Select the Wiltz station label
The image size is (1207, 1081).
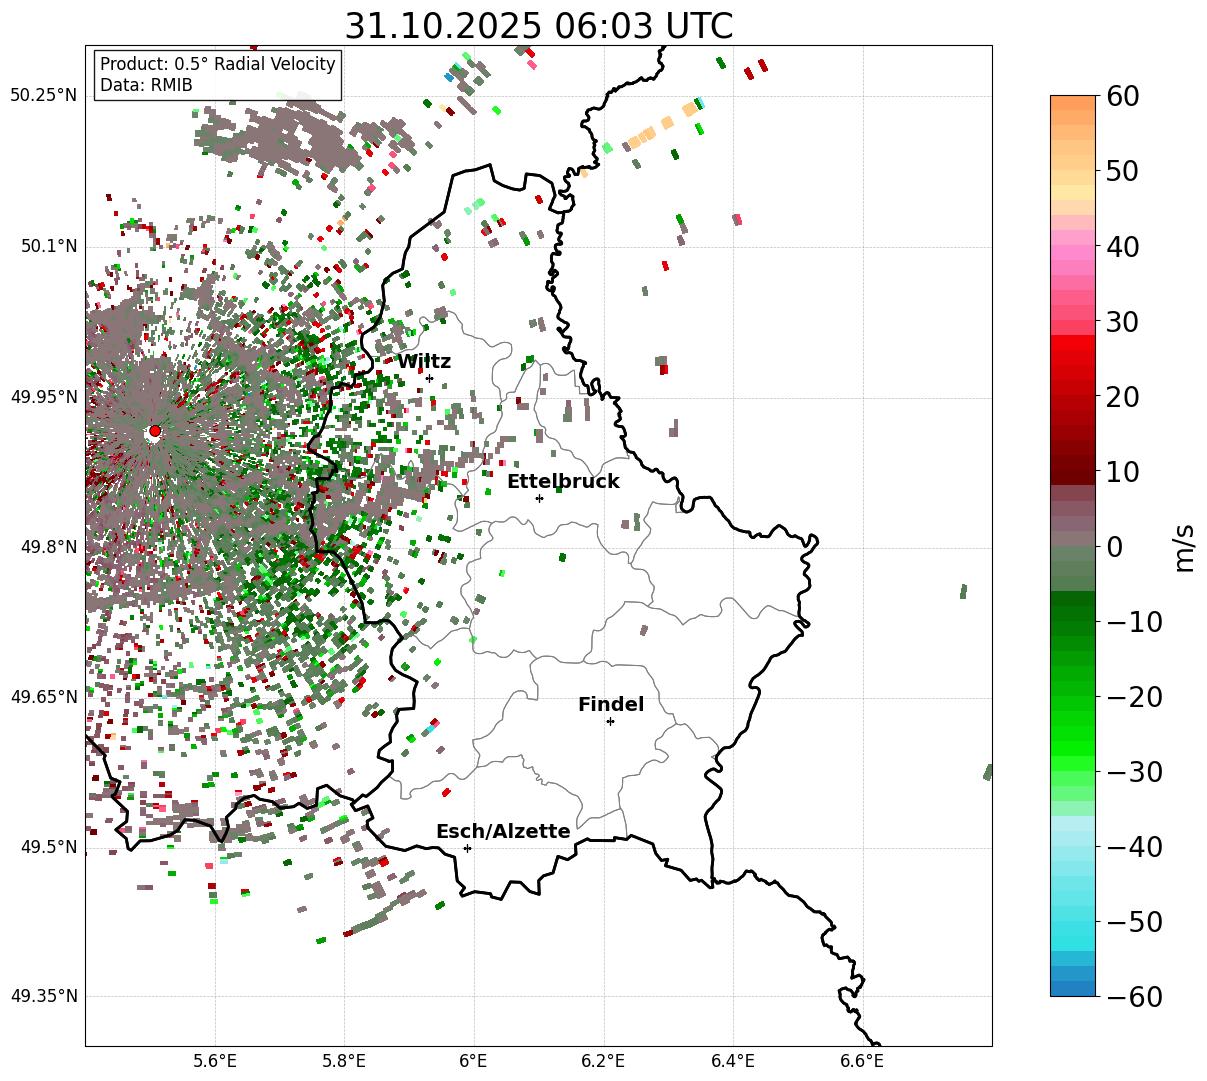[x=424, y=362]
